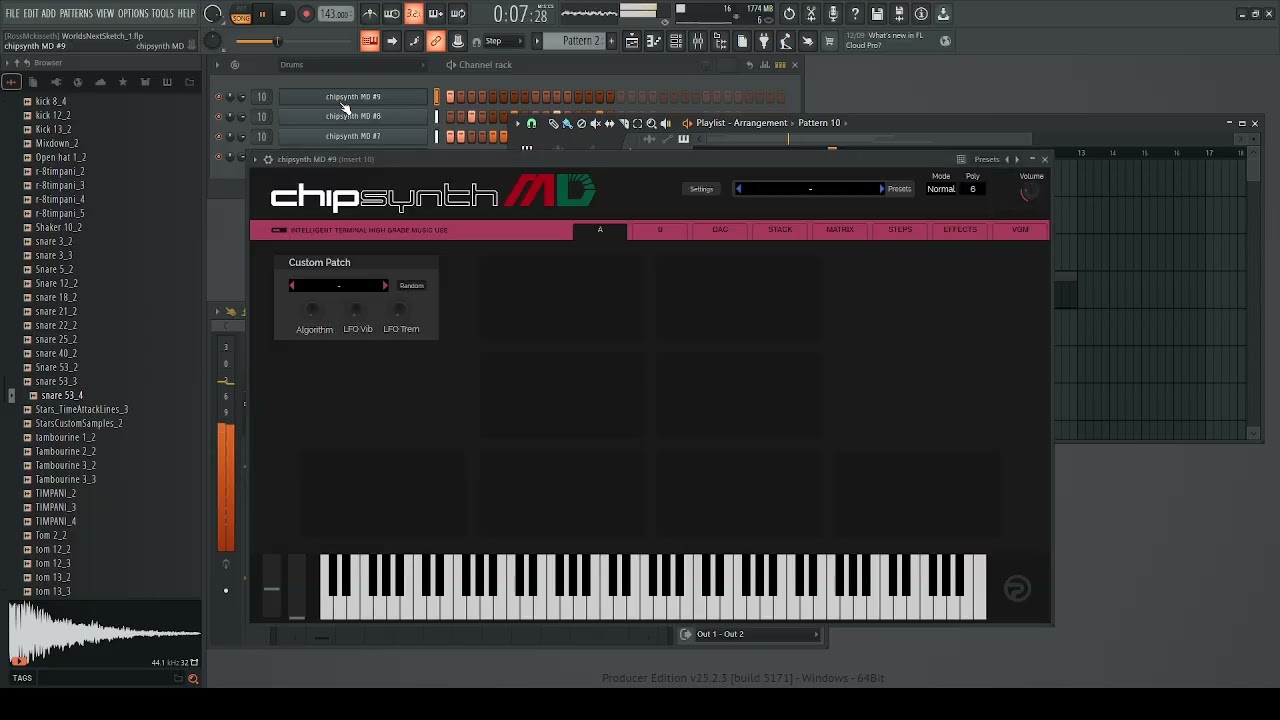Toggle the metronome icon
This screenshot has width=1280, height=720.
point(370,14)
